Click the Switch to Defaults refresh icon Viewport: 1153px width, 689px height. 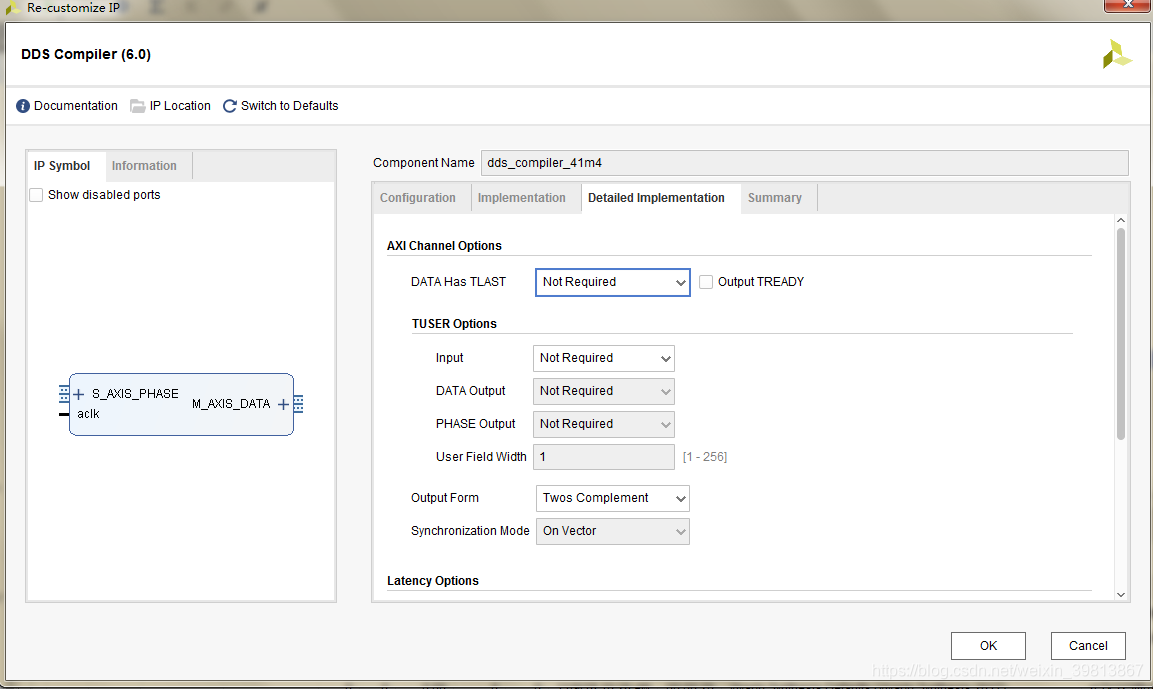229,106
